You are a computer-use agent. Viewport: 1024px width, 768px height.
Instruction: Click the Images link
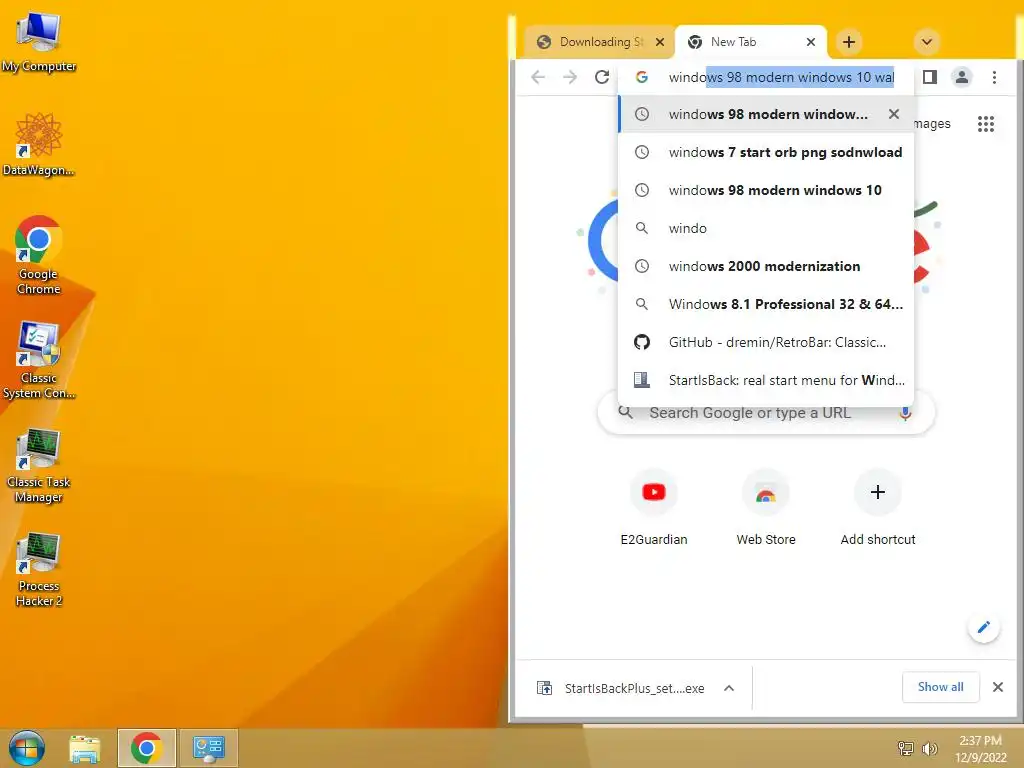click(x=933, y=124)
